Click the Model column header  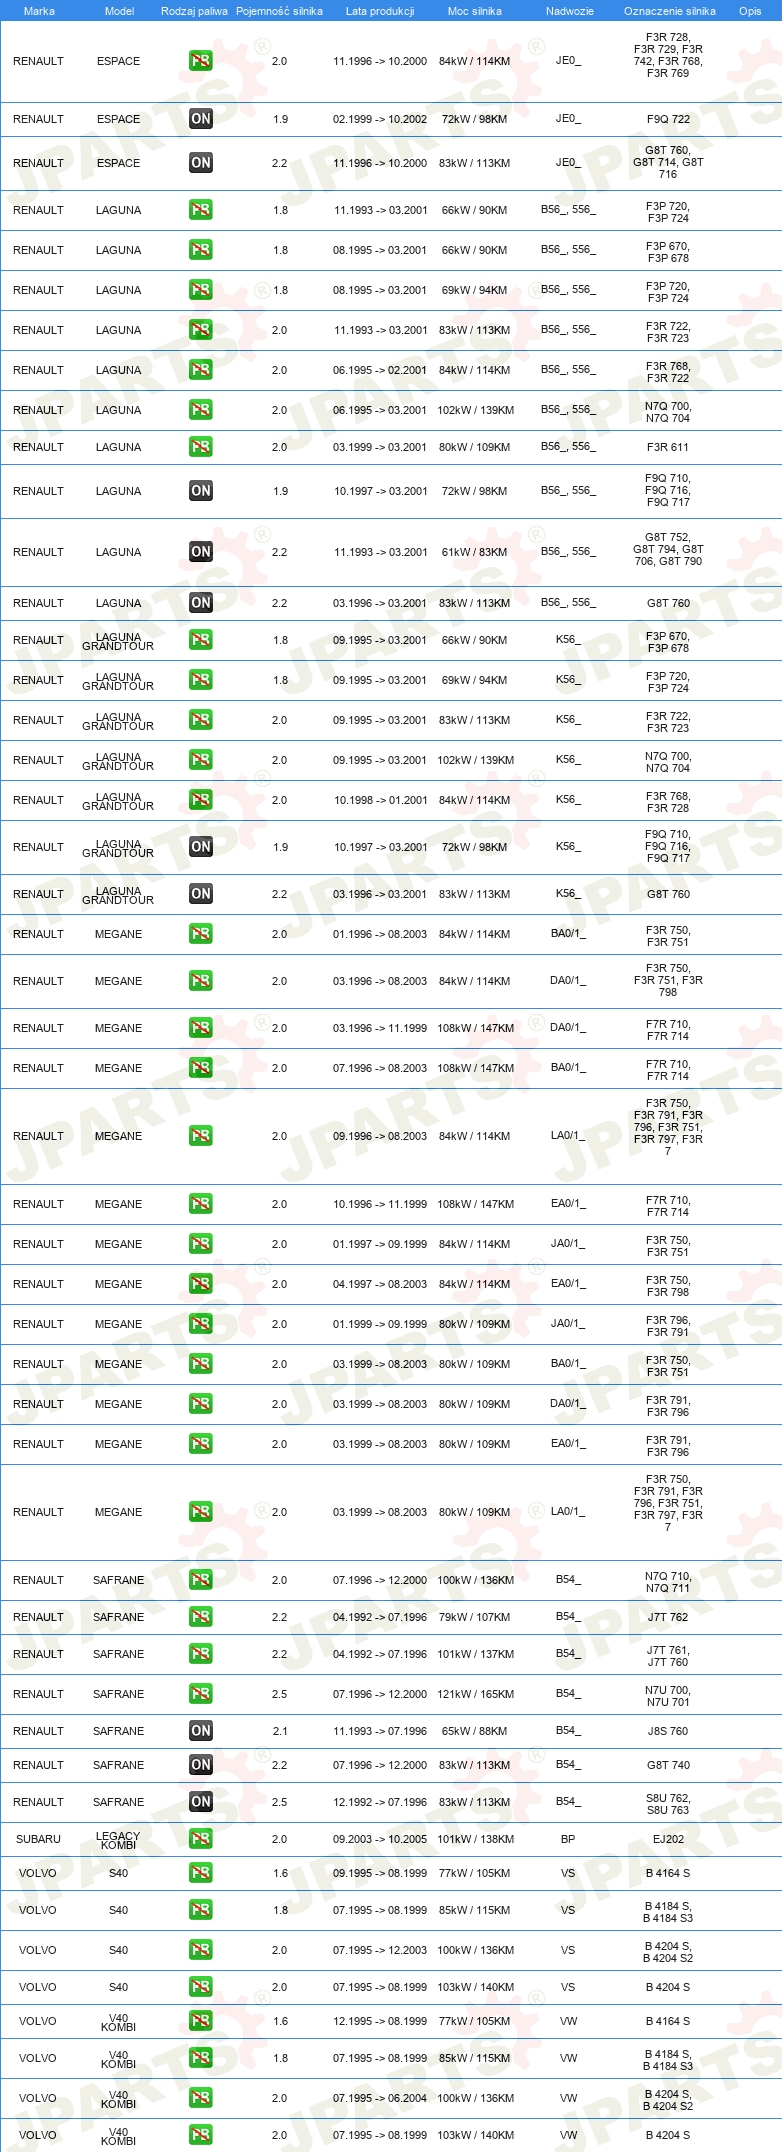click(x=119, y=11)
